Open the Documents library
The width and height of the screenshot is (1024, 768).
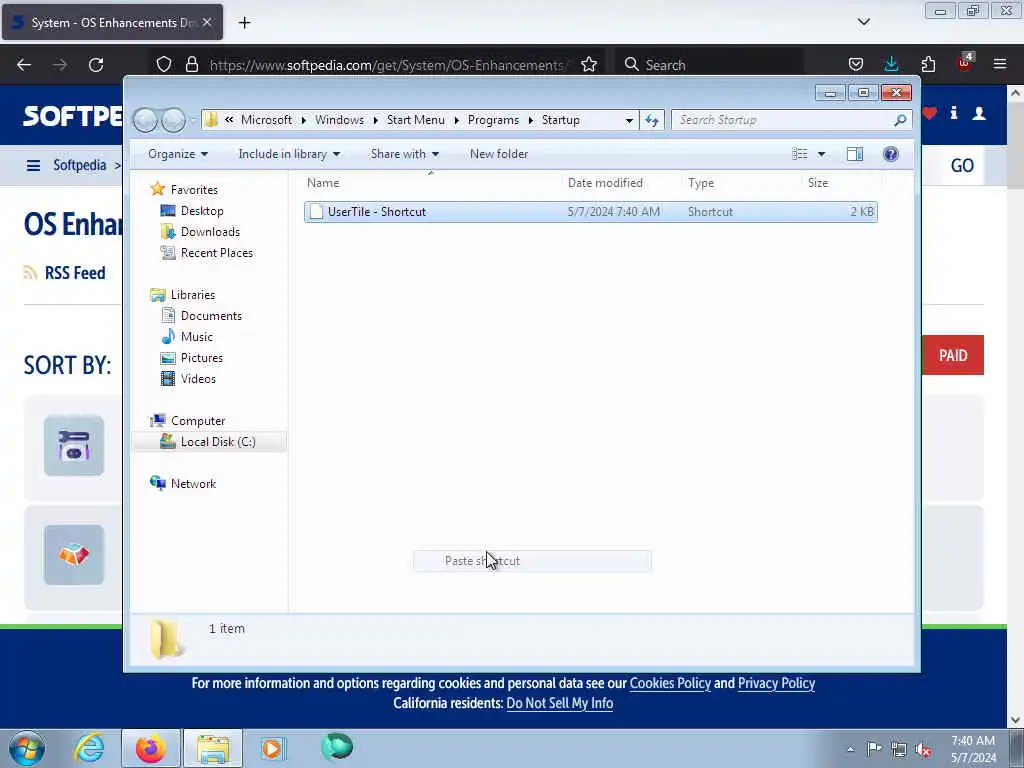pos(211,315)
